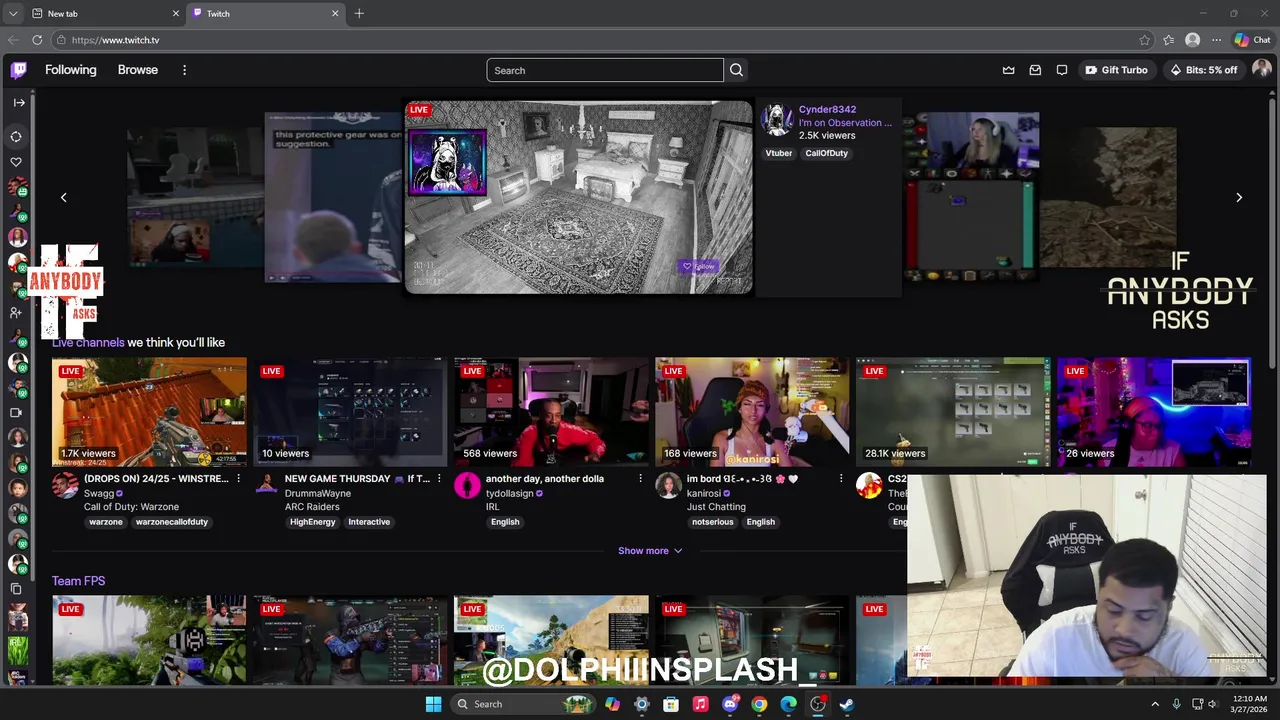This screenshot has height=720, width=1280.
Task: Go to next carousel stream
Action: 1239,197
